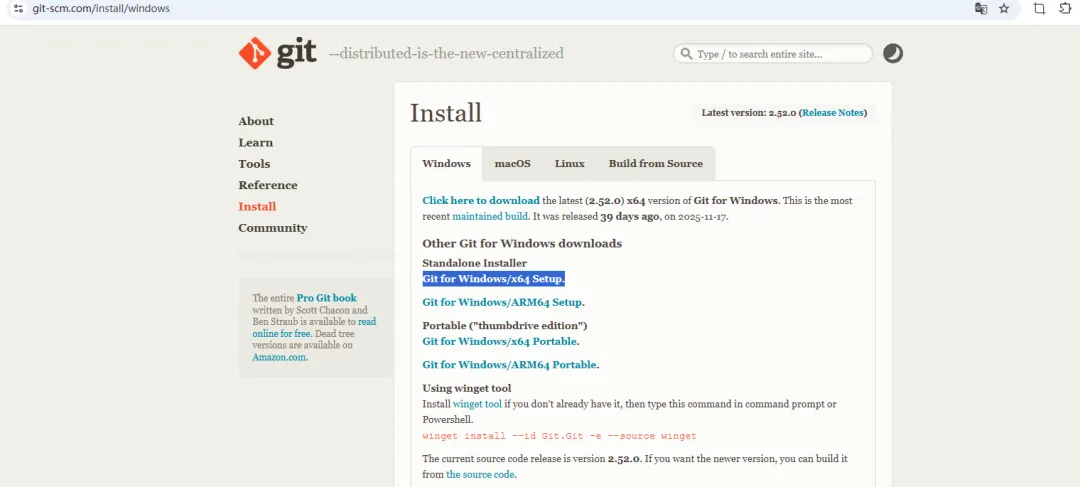
Task: Click the 'Standalone Installer' heading
Action: coord(475,263)
